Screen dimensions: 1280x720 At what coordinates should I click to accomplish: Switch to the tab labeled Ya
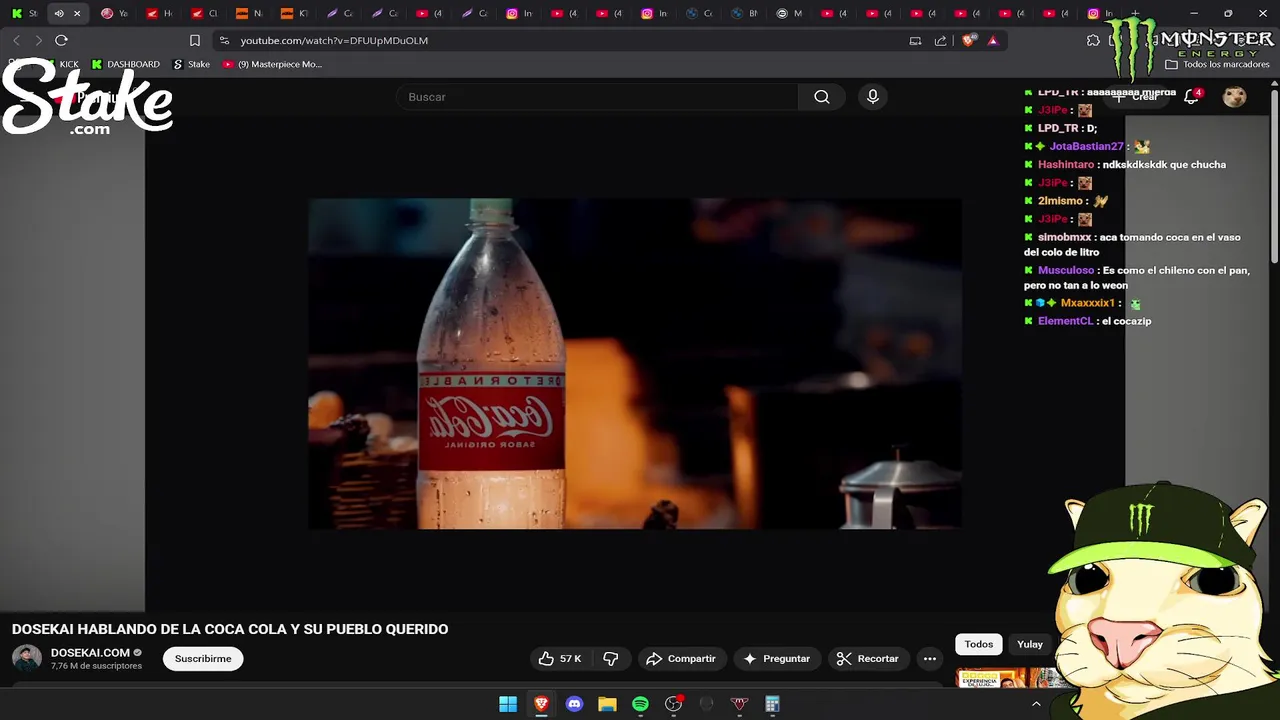pos(115,13)
